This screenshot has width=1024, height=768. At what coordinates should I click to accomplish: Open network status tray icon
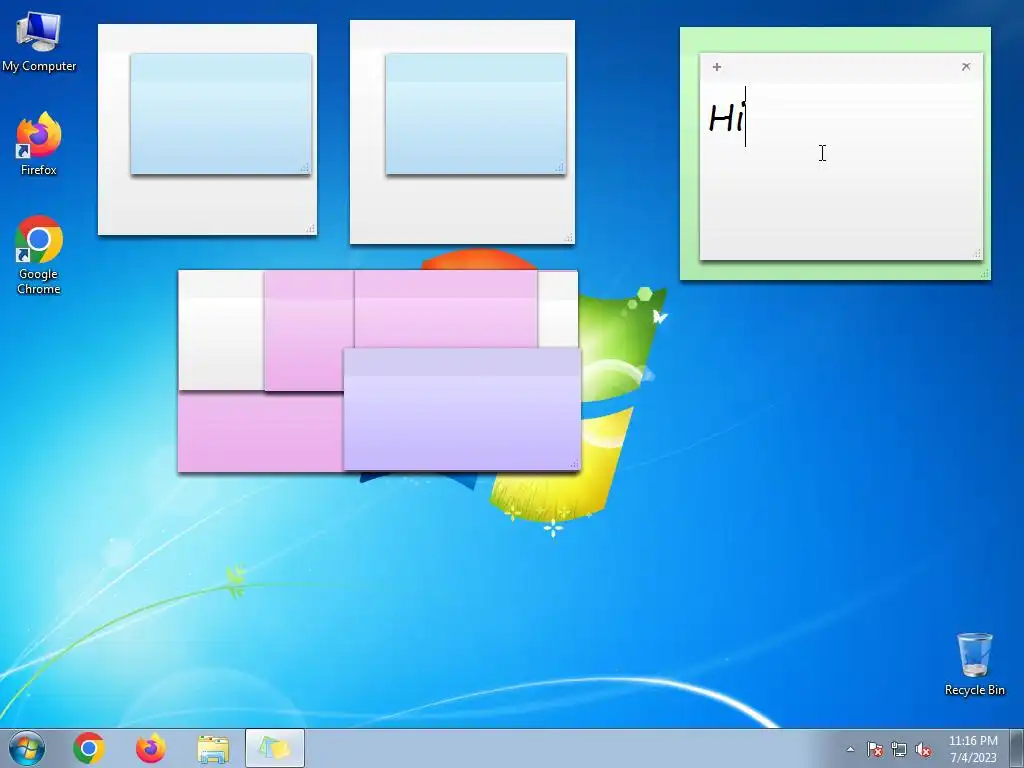[899, 749]
